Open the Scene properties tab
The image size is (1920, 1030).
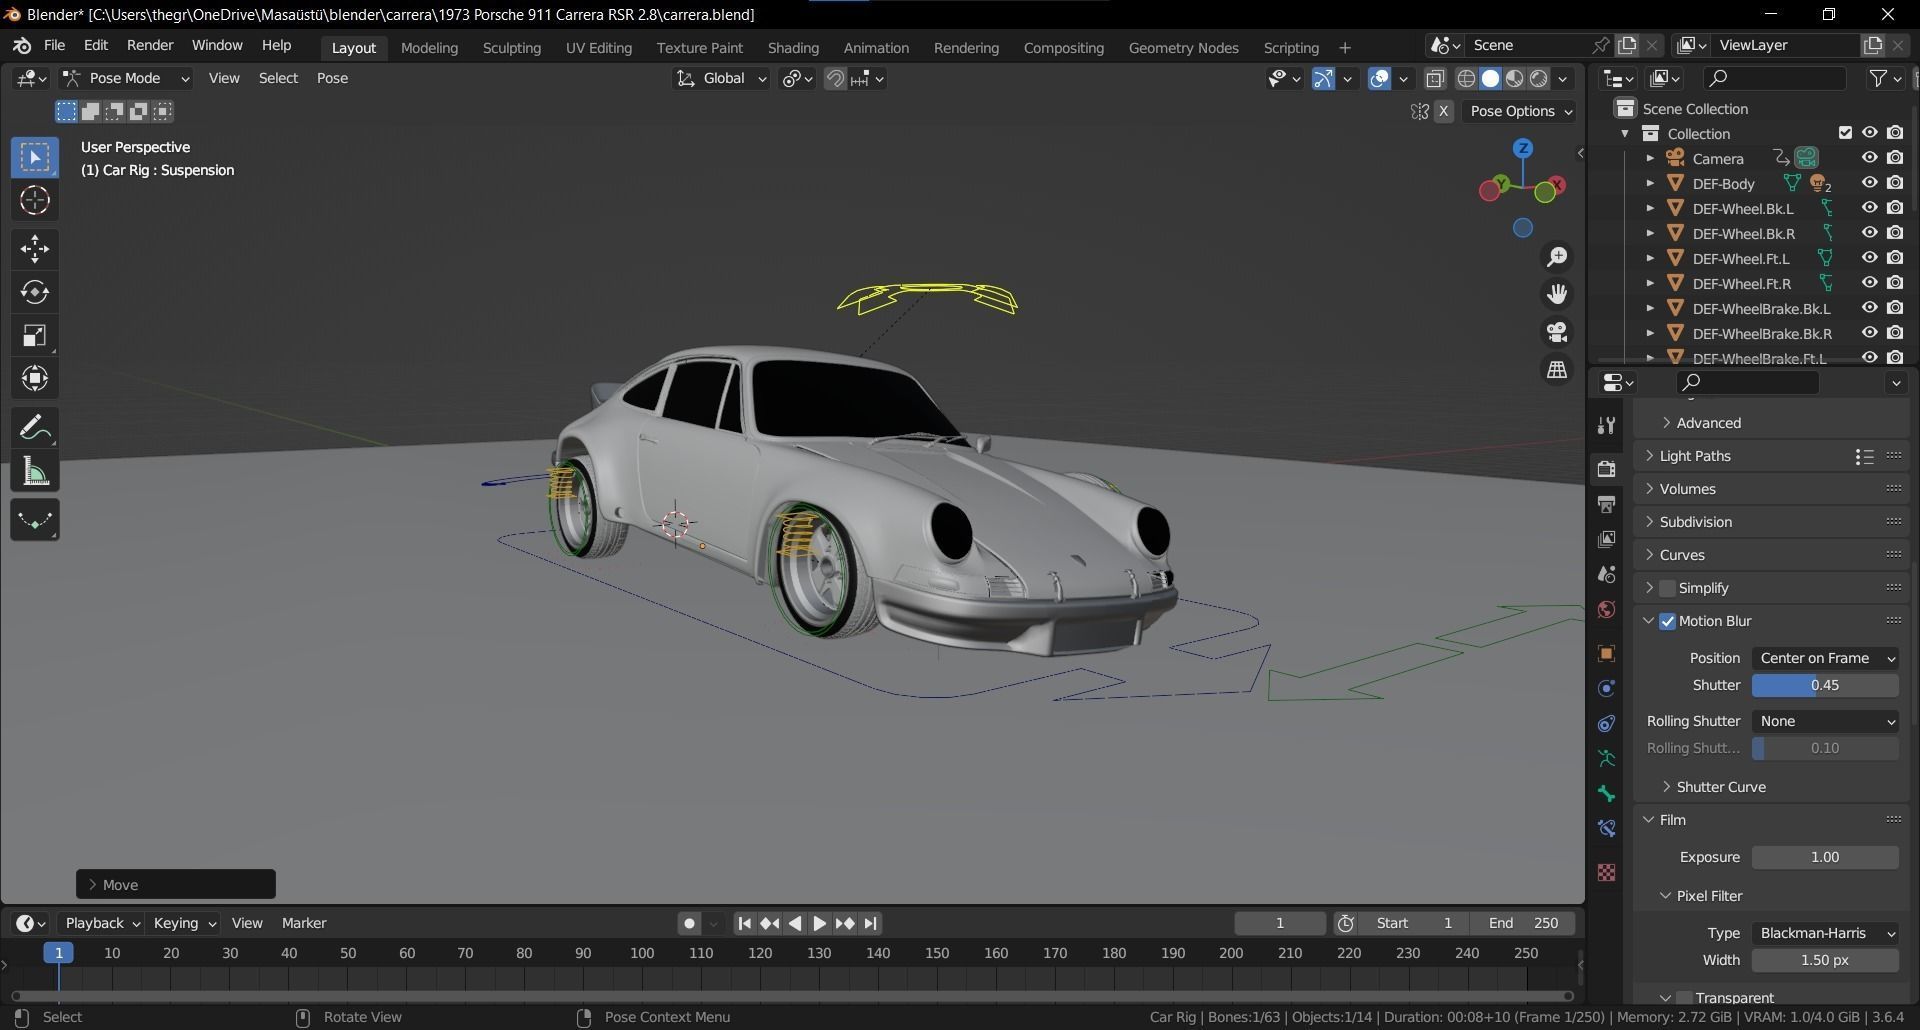click(x=1607, y=574)
